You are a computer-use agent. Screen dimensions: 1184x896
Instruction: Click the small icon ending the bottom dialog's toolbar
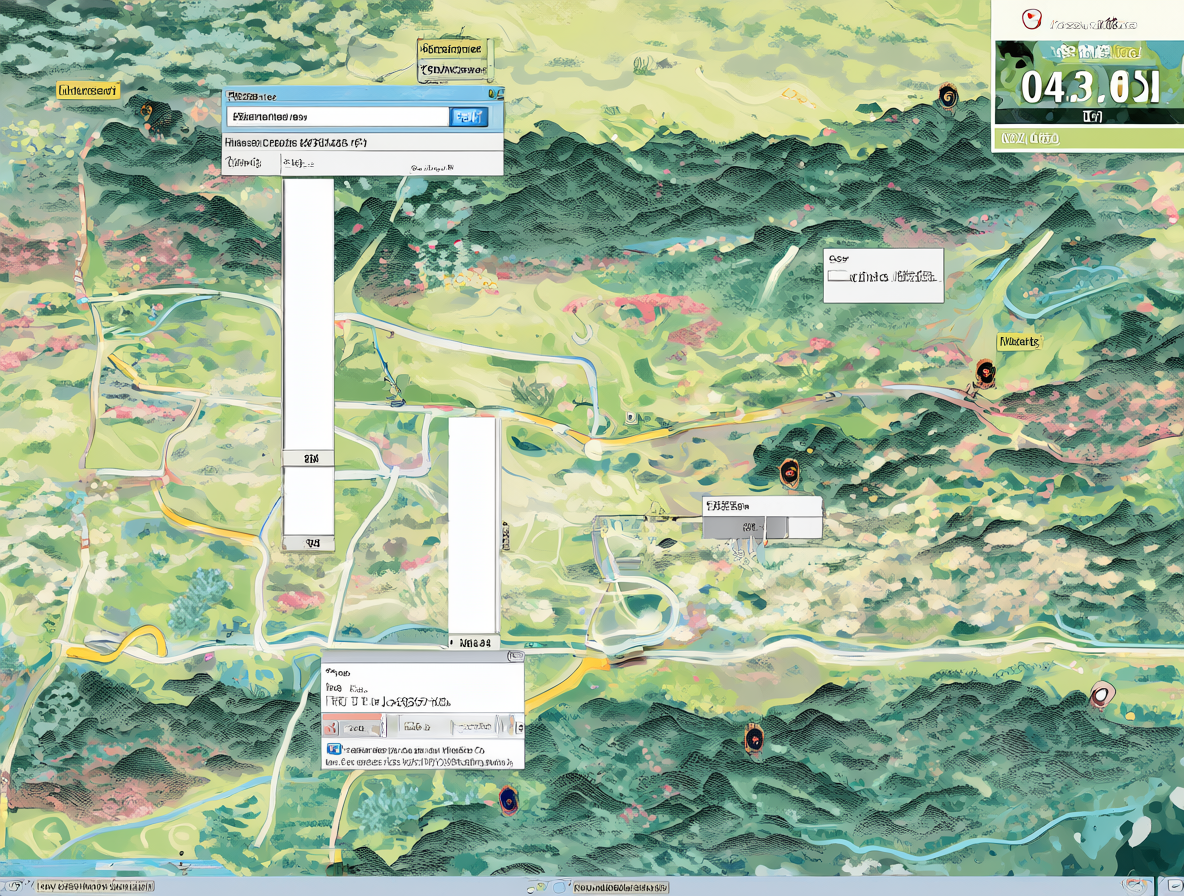519,727
